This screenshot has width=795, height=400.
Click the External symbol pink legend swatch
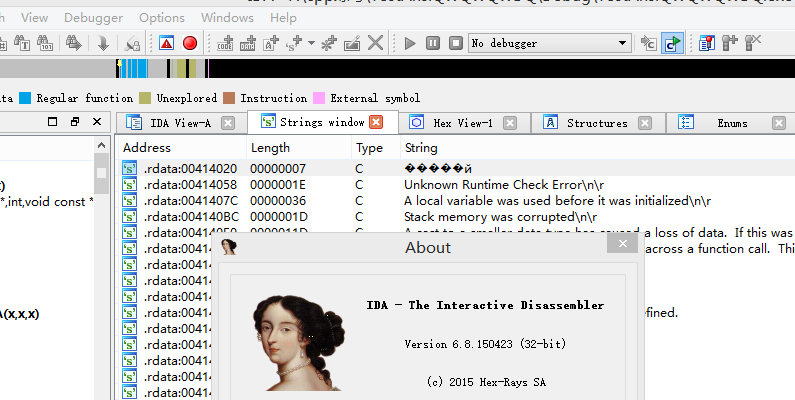point(319,98)
